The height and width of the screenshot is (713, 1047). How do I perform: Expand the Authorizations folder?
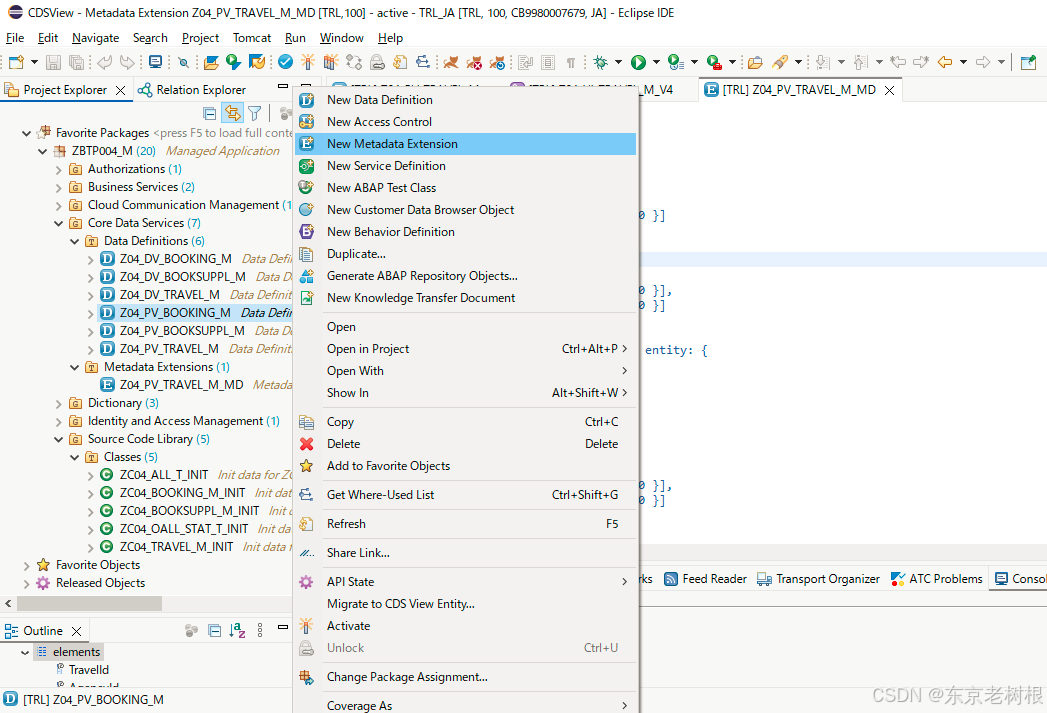coord(59,170)
